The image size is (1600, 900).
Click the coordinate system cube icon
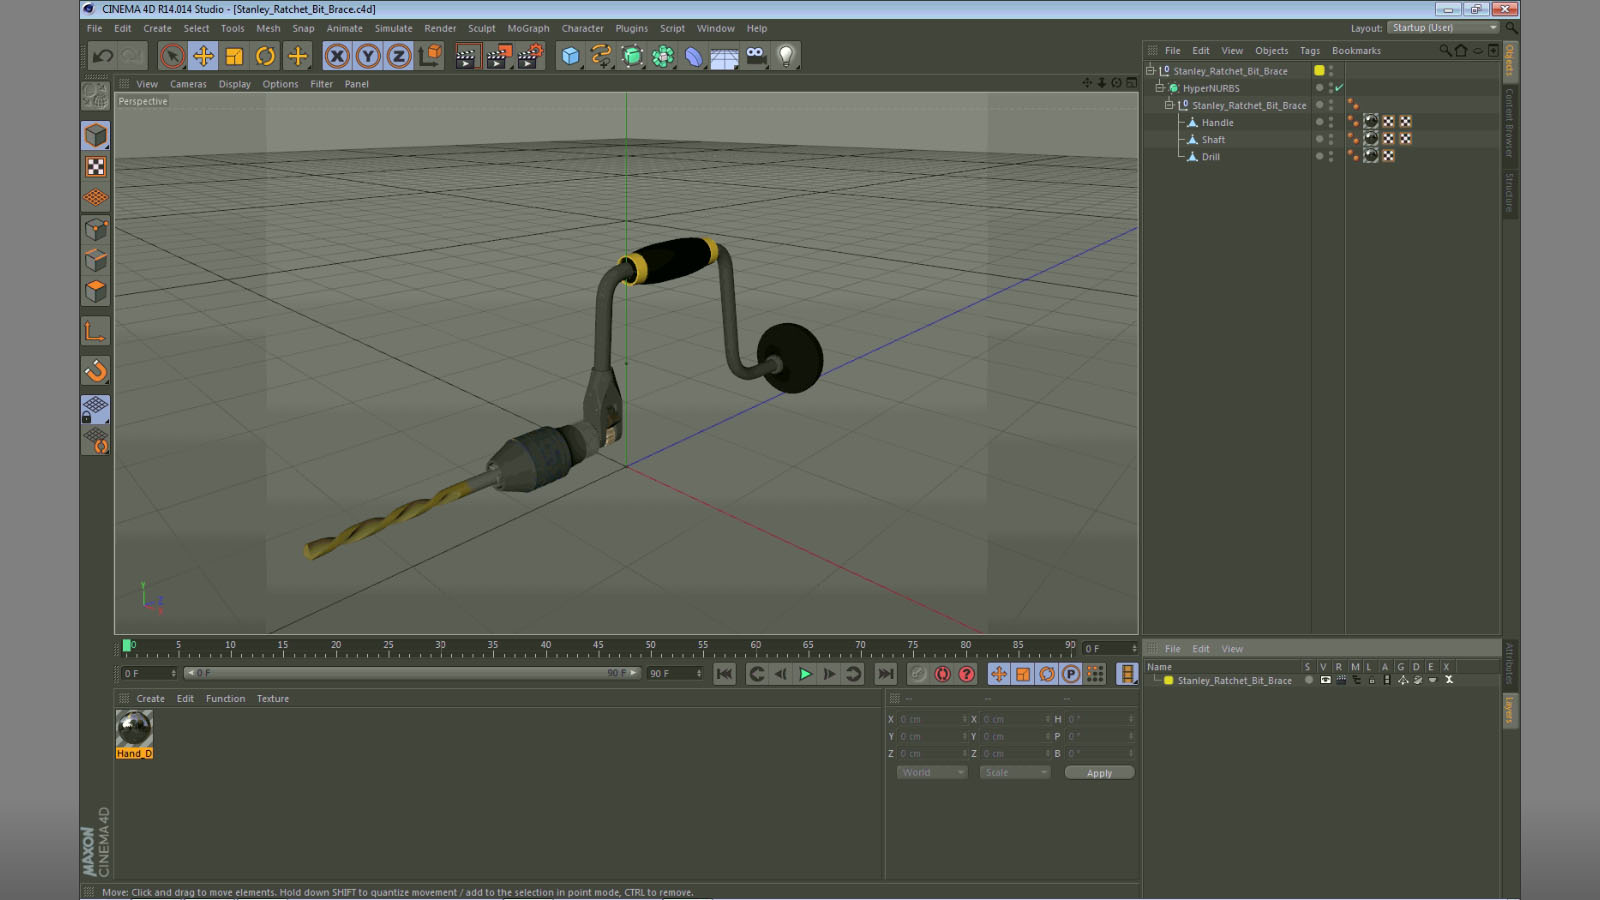click(430, 56)
